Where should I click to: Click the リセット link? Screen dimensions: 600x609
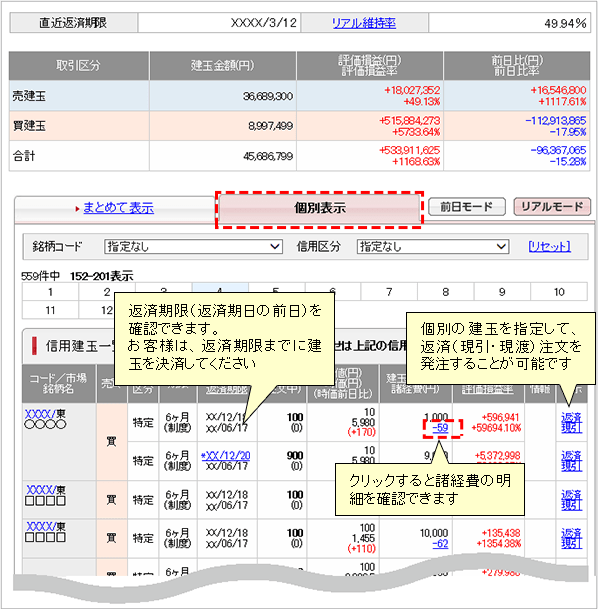pos(549,246)
